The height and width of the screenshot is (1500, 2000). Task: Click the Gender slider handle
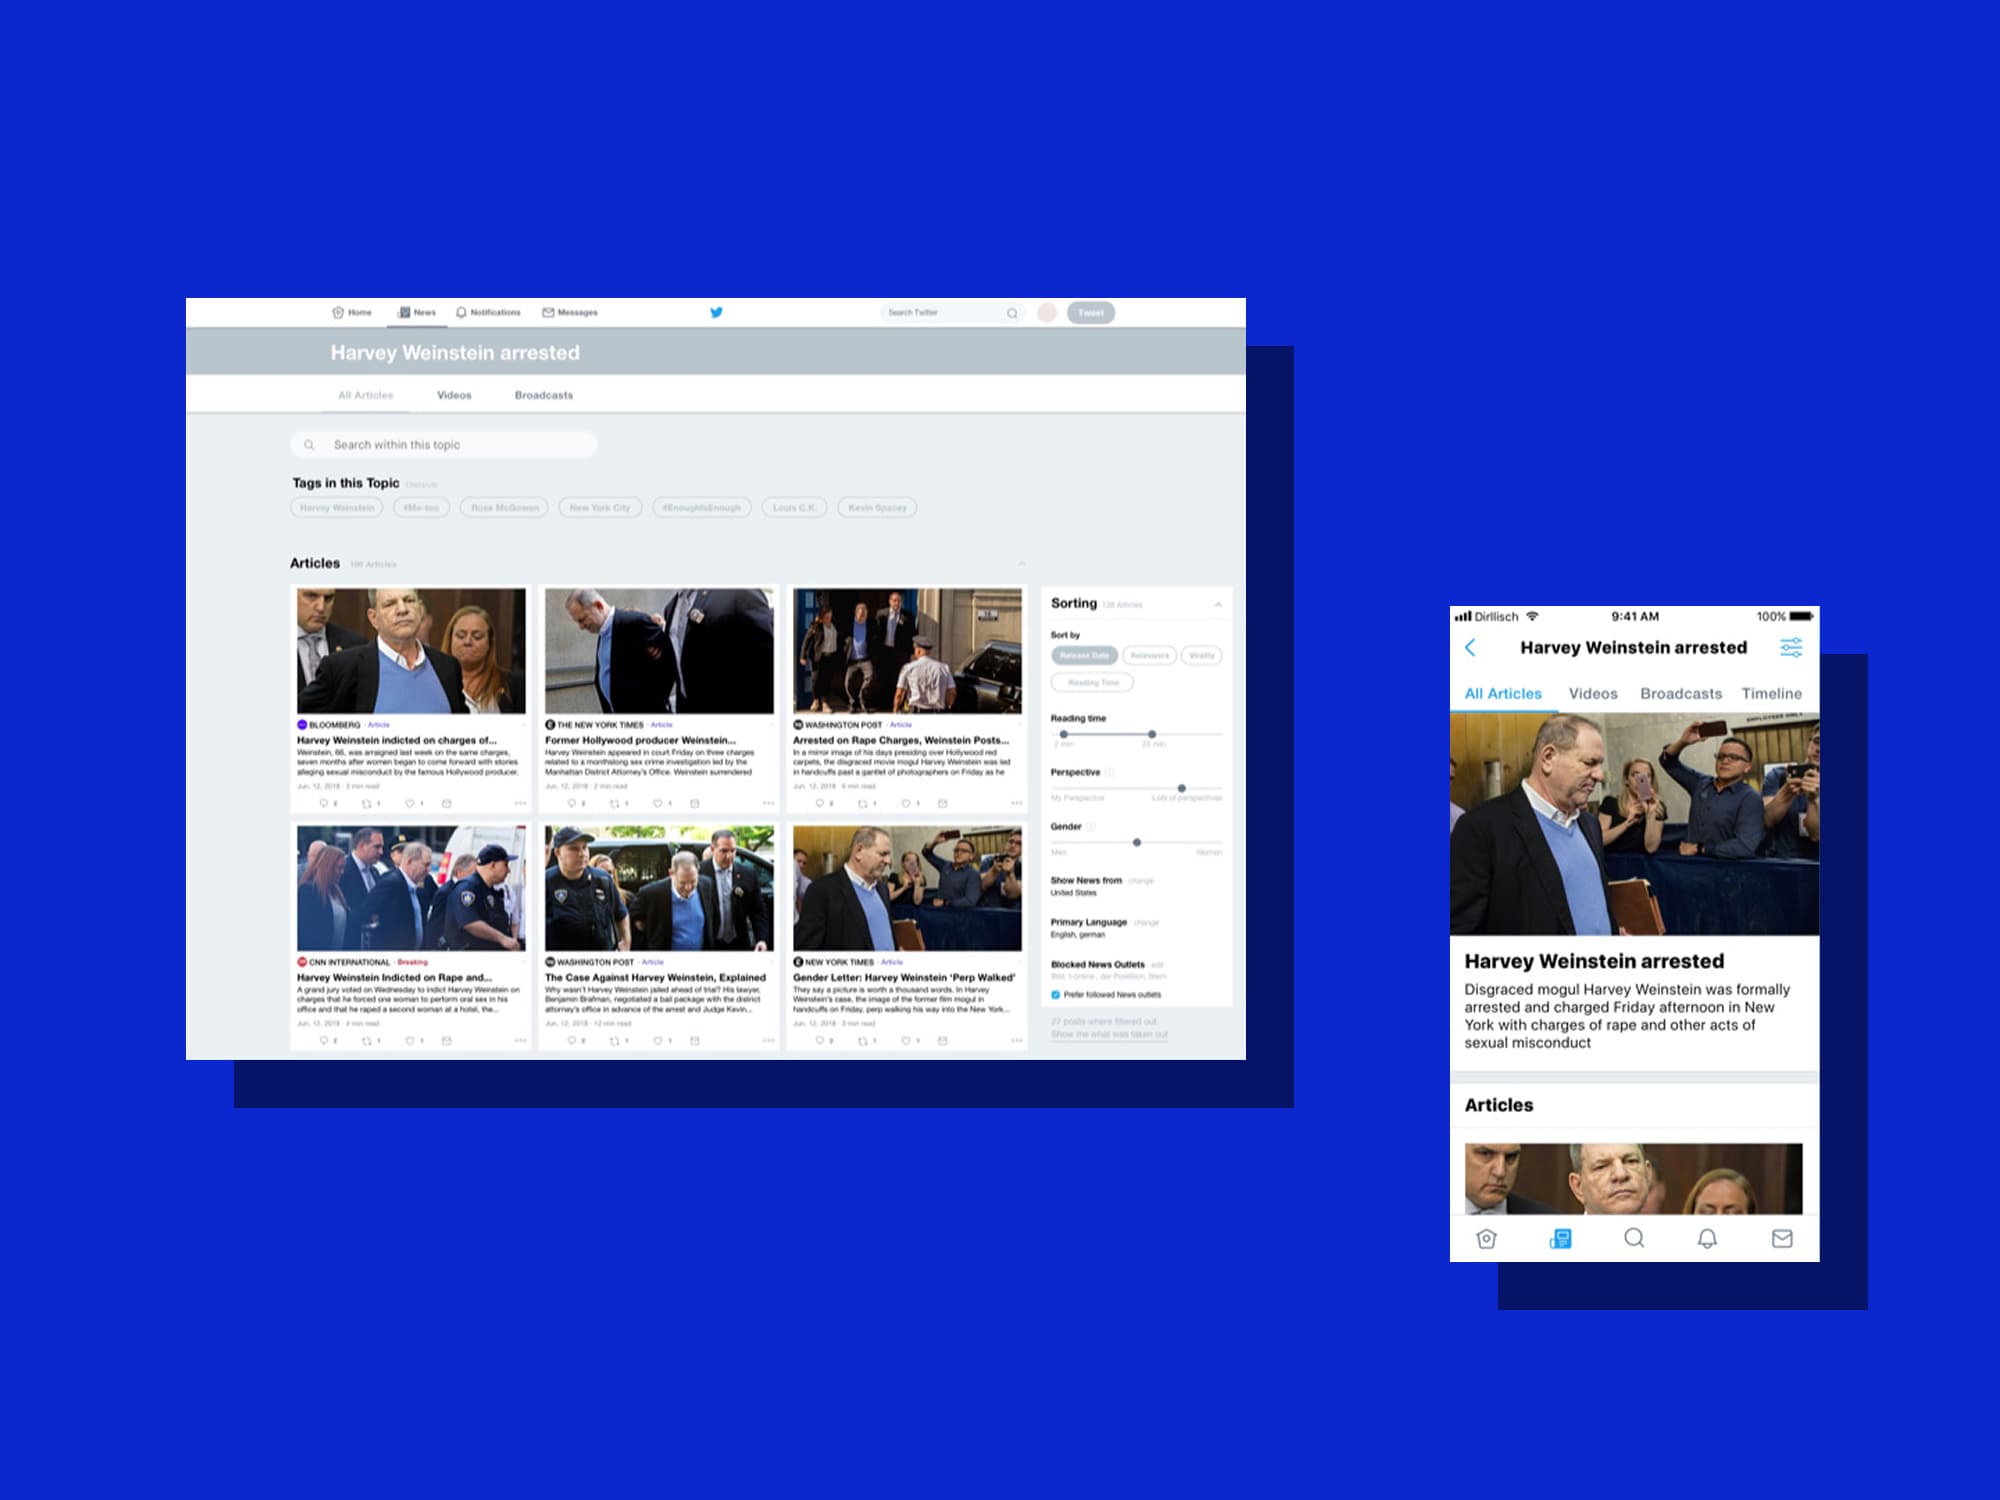(1137, 842)
